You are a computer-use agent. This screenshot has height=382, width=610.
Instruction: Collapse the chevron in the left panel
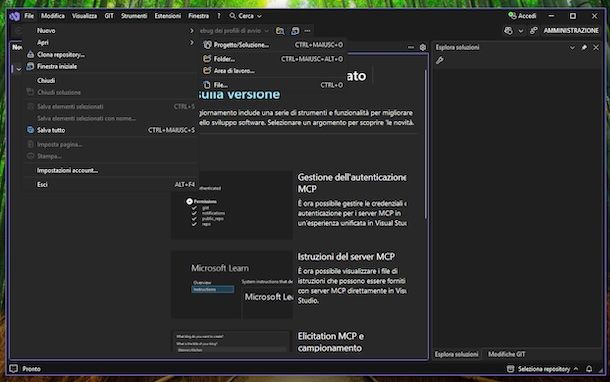click(19, 69)
